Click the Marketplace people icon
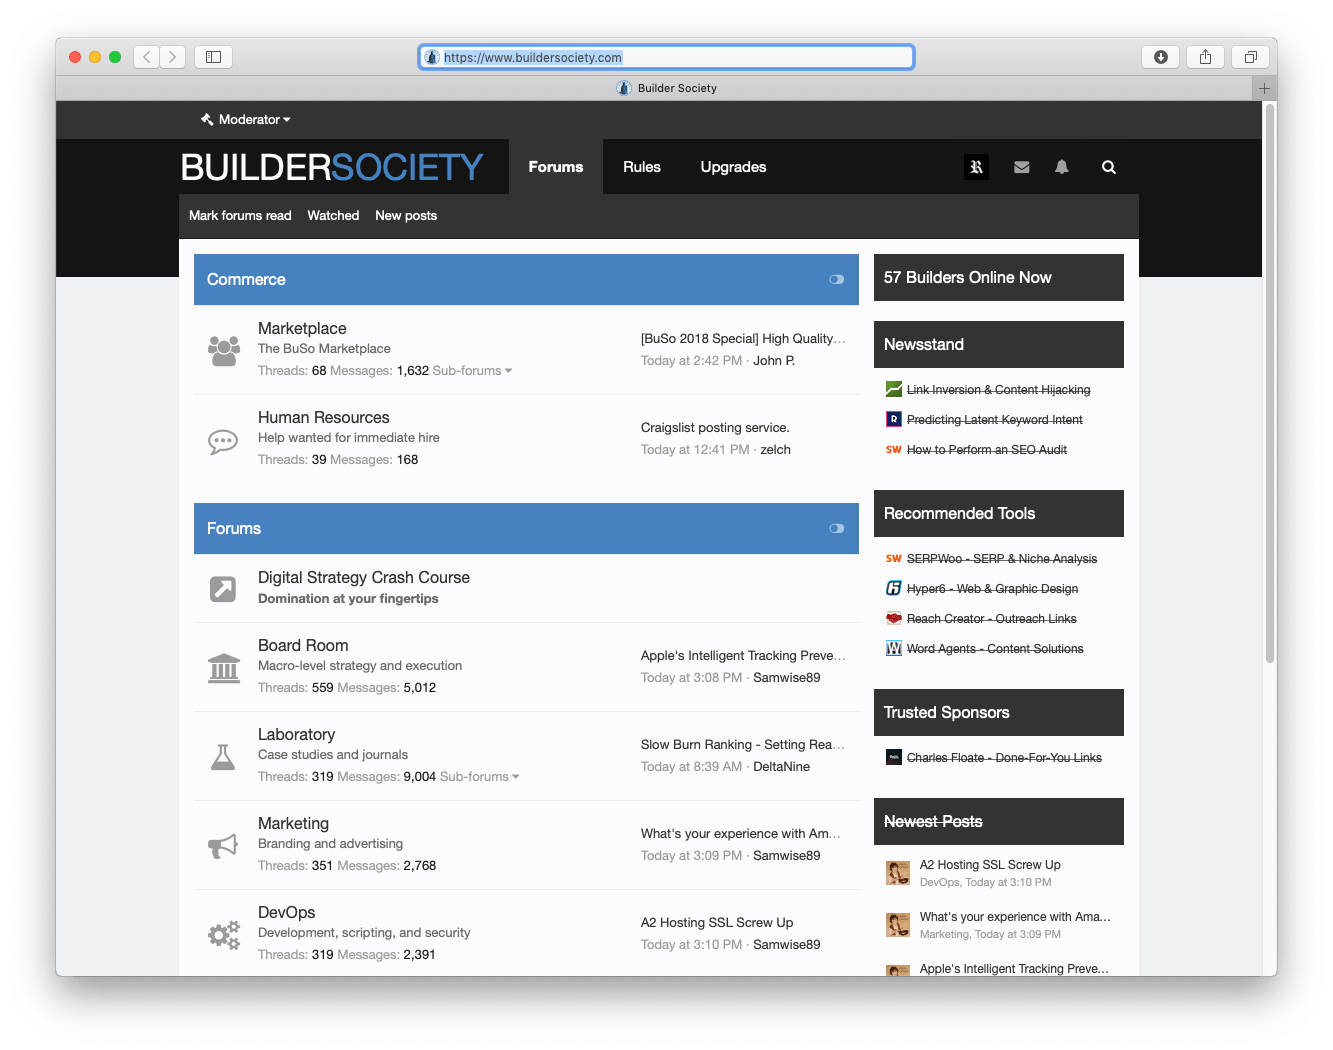The height and width of the screenshot is (1050, 1333). pyautogui.click(x=223, y=350)
